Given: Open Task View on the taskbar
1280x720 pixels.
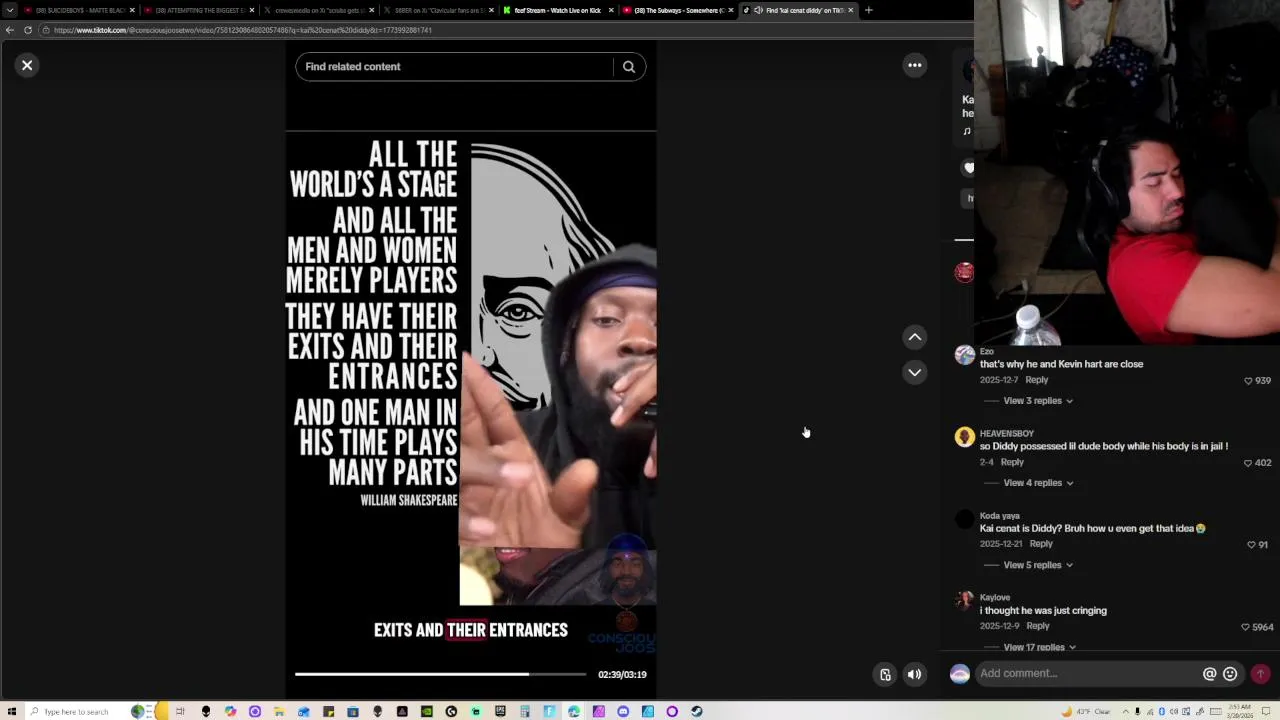Looking at the screenshot, I should pyautogui.click(x=180, y=711).
